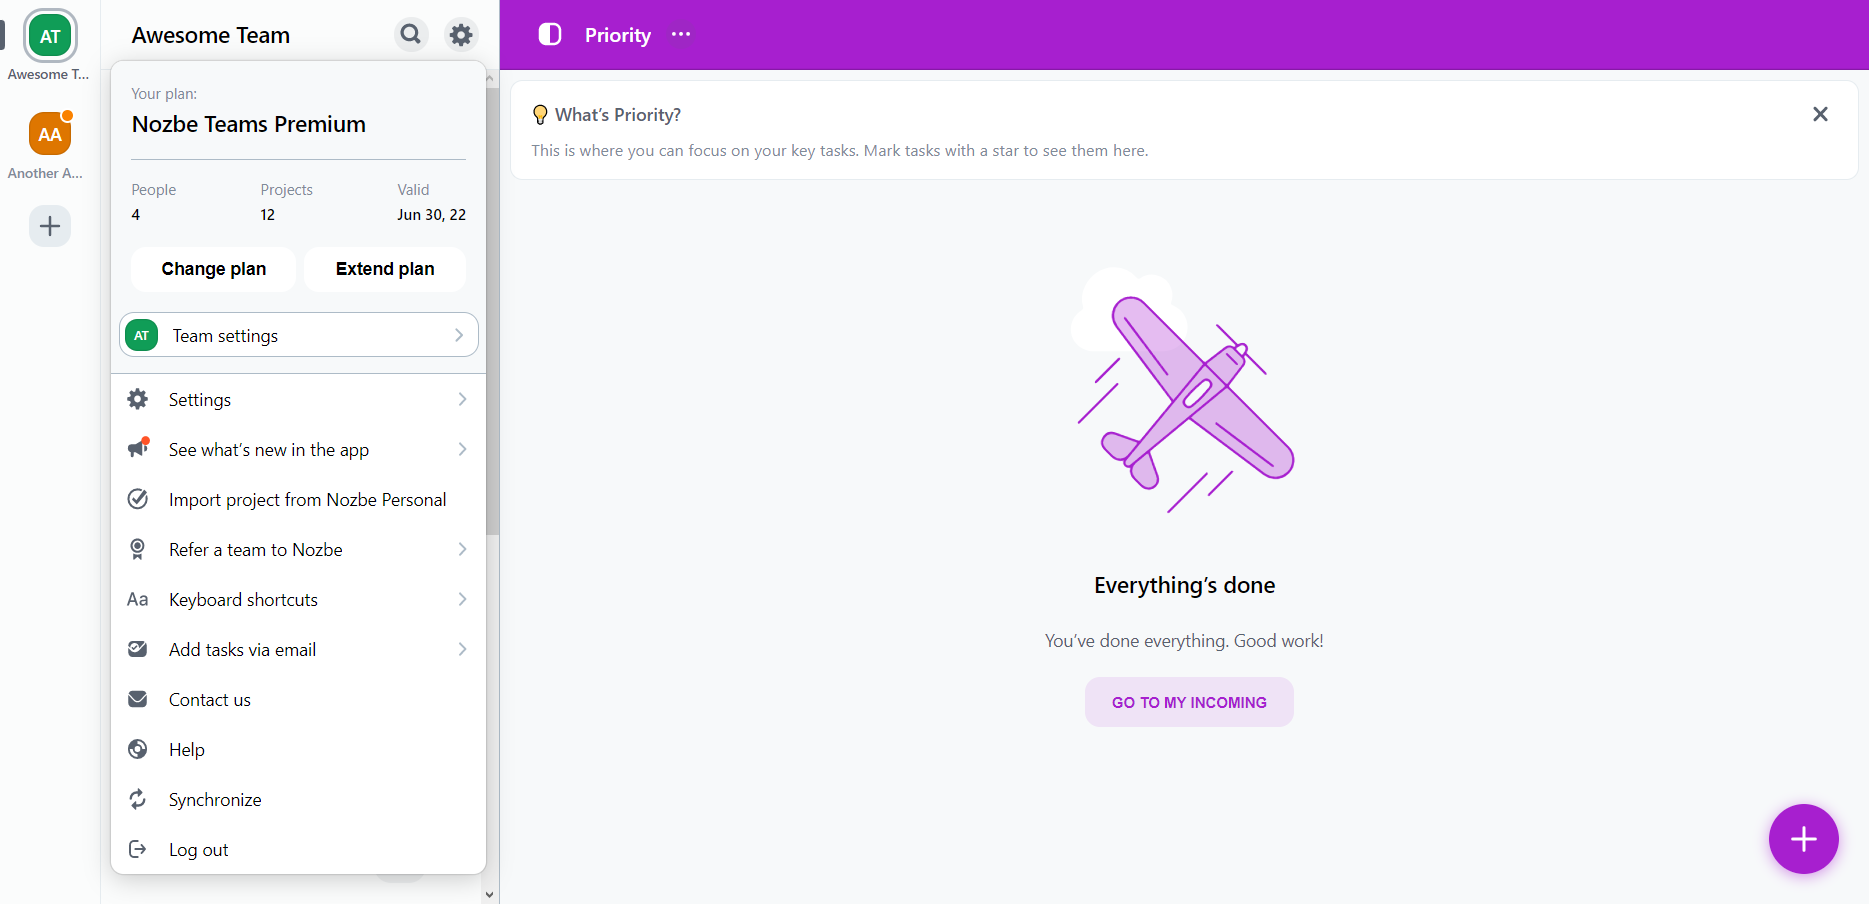Click the award ribbon Refer icon
This screenshot has width=1869, height=904.
[x=138, y=549]
